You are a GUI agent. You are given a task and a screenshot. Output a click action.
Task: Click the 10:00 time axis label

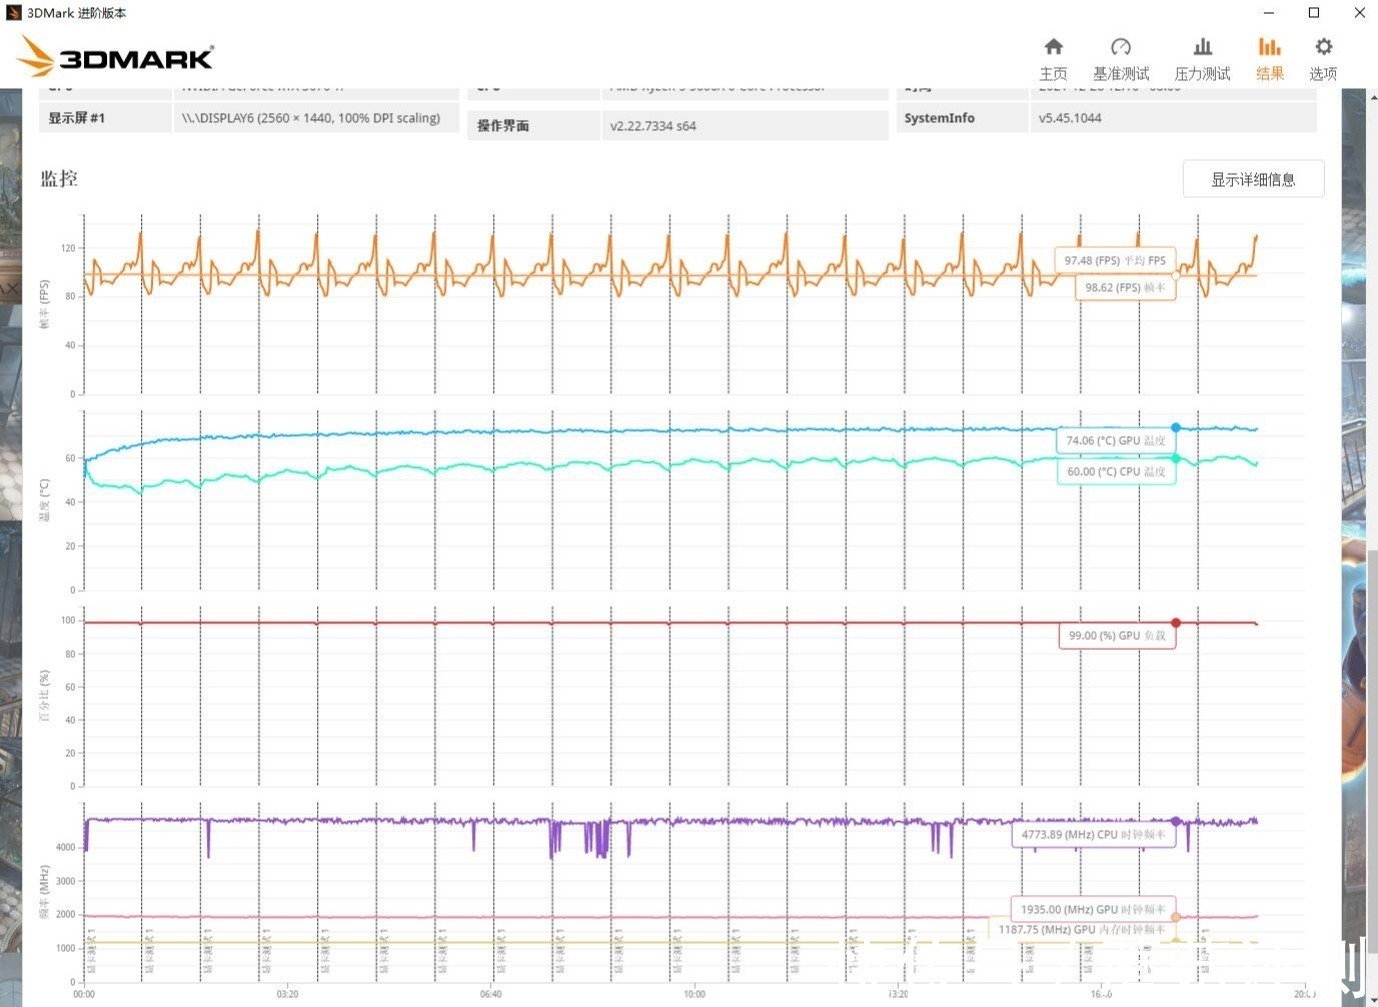point(694,994)
